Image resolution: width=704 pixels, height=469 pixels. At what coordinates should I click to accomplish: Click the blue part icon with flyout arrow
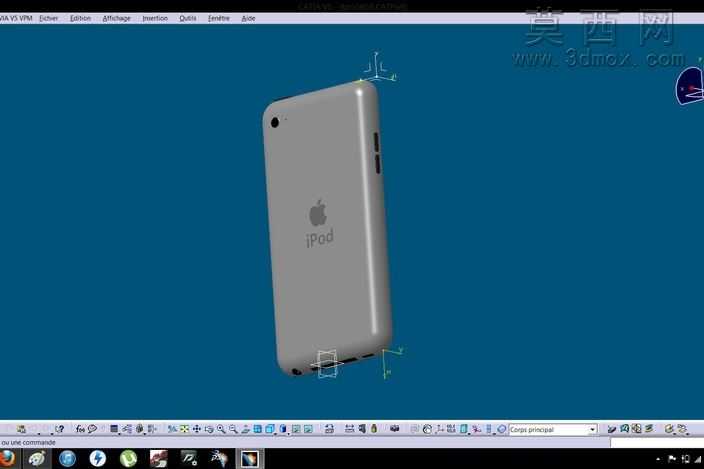(464, 429)
